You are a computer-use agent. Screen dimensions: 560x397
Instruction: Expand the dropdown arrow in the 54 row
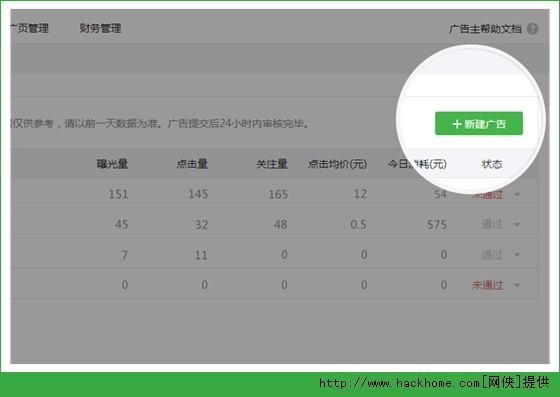517,195
